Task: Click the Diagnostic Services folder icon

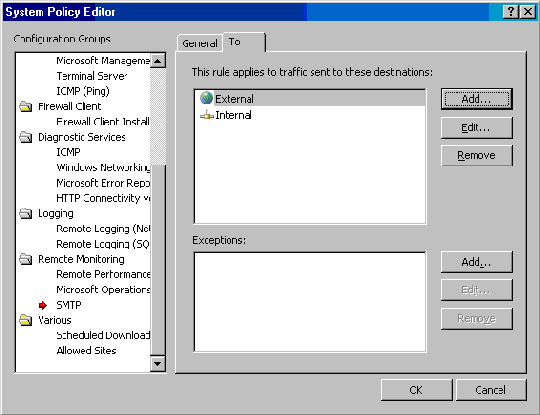Action: [x=26, y=137]
